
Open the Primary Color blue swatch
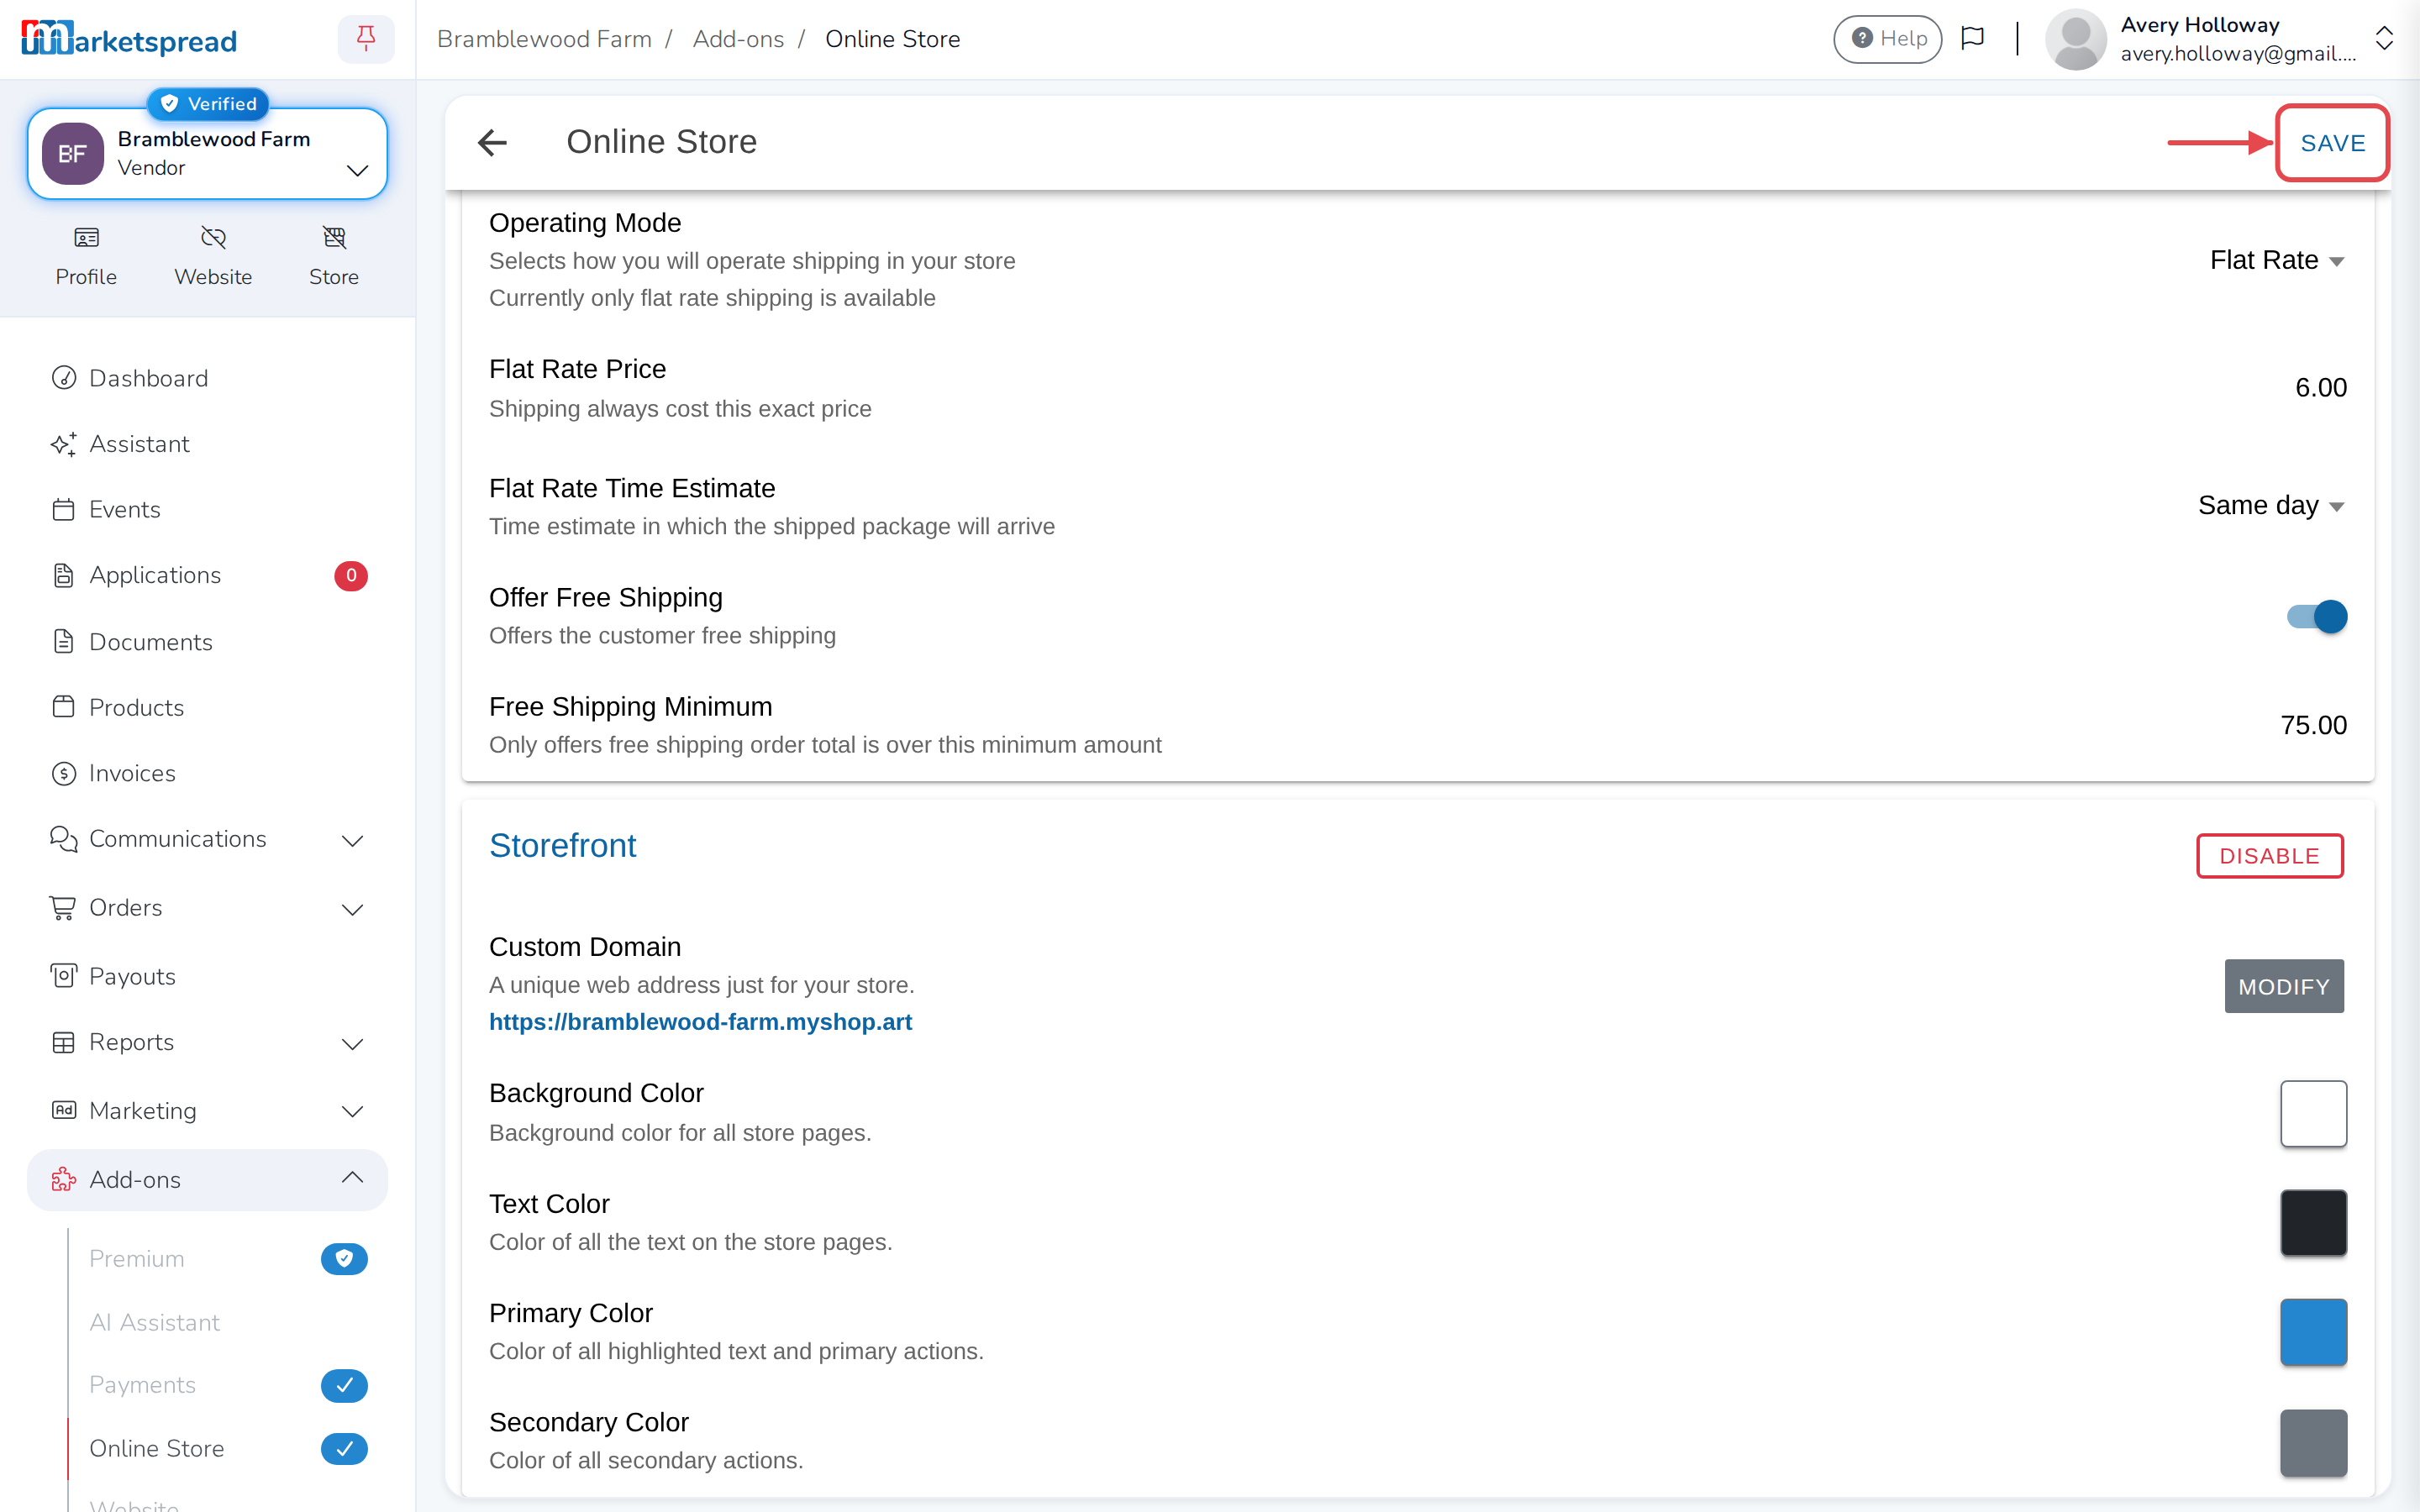pyautogui.click(x=2313, y=1332)
